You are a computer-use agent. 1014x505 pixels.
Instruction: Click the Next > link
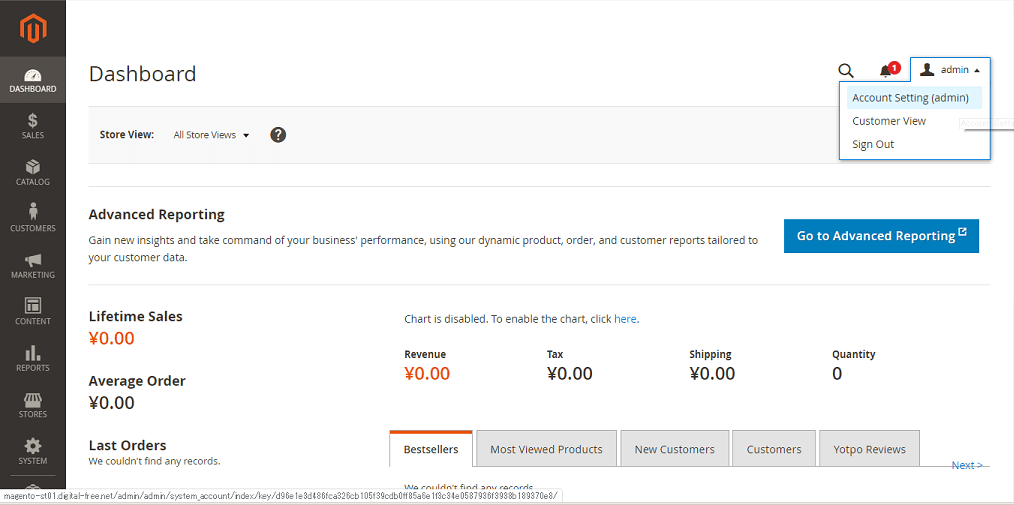(x=967, y=466)
